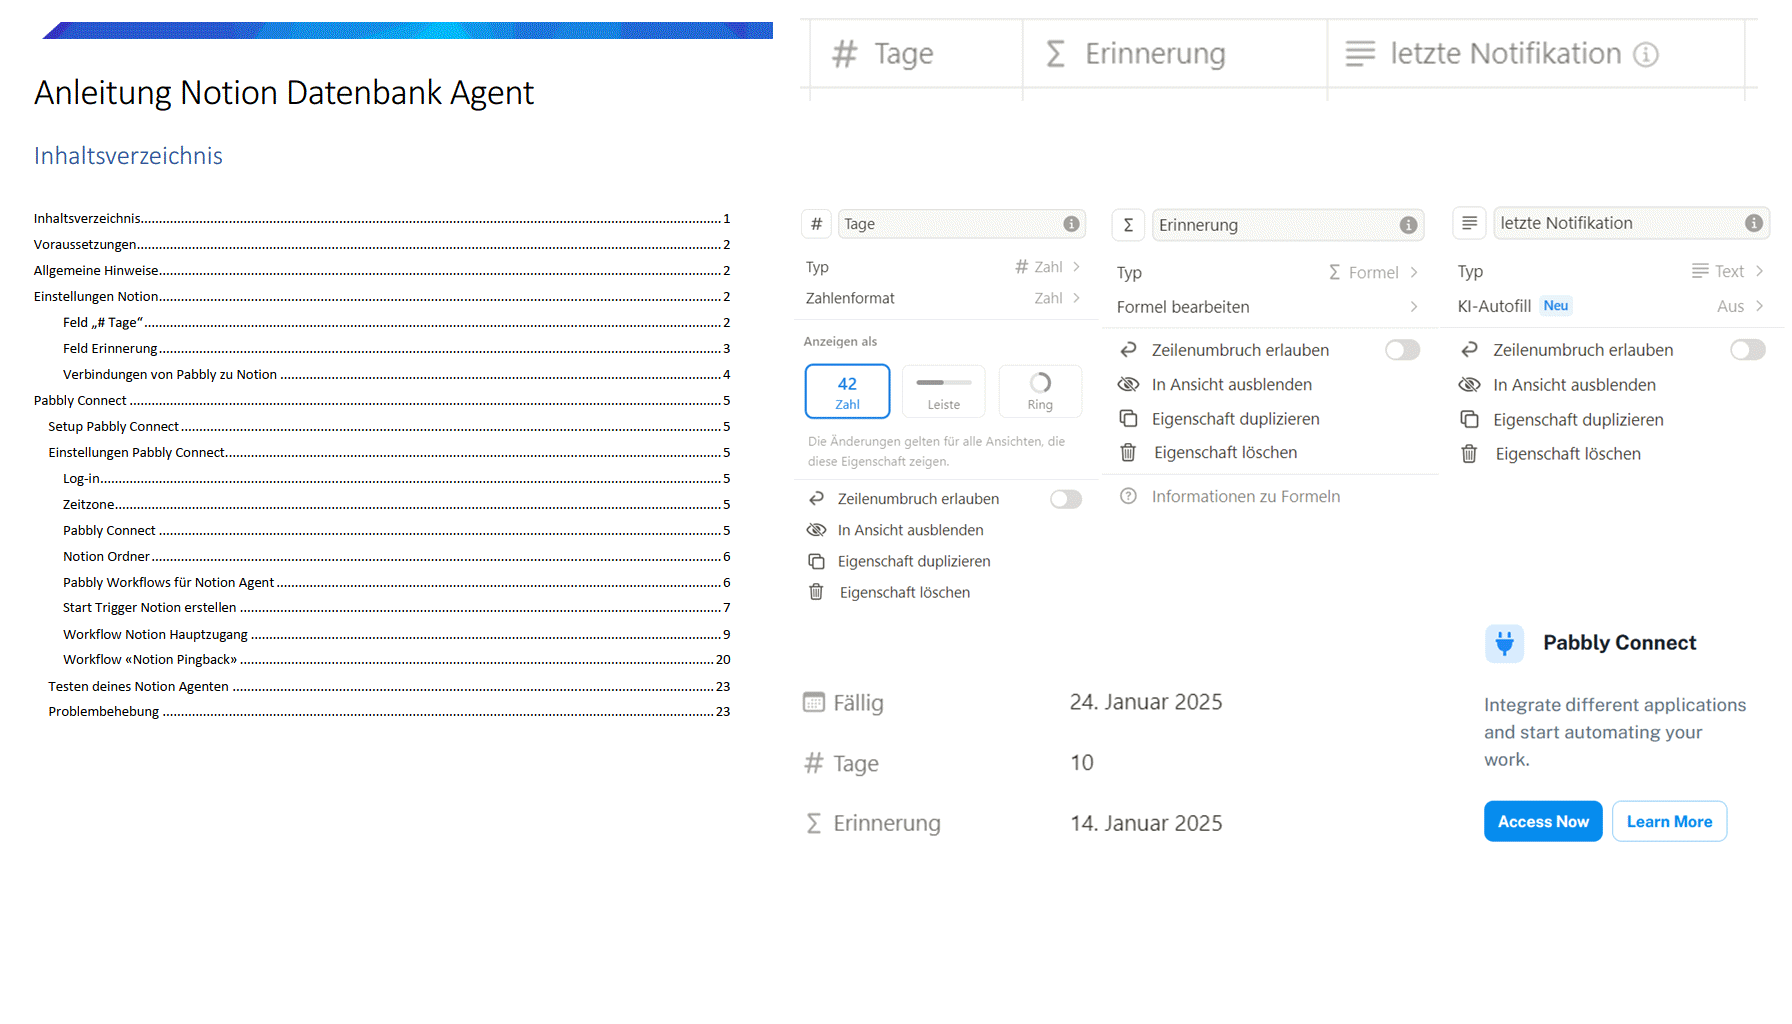Viewport: 1792px width, 1024px height.
Task: Toggle Zeilenumbruch erlauben in the Erinnerung panel
Action: coord(1402,350)
